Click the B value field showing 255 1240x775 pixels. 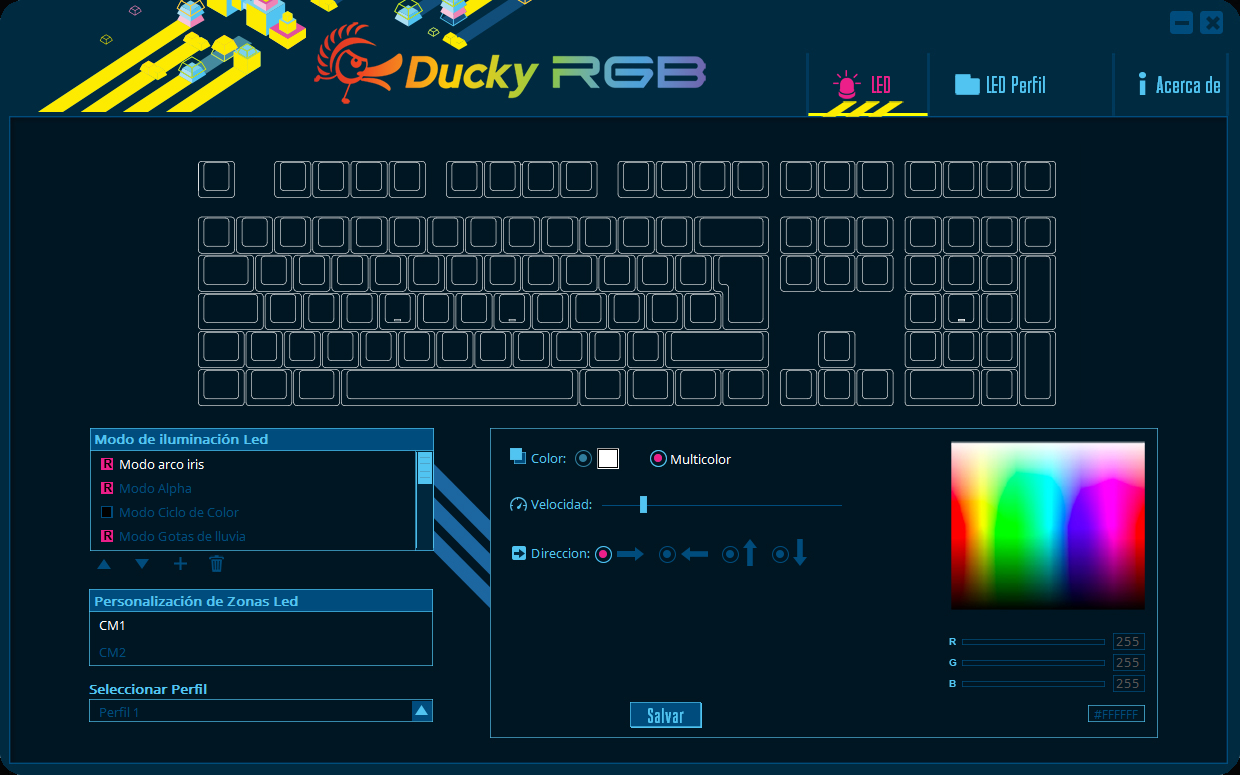pyautogui.click(x=1128, y=684)
